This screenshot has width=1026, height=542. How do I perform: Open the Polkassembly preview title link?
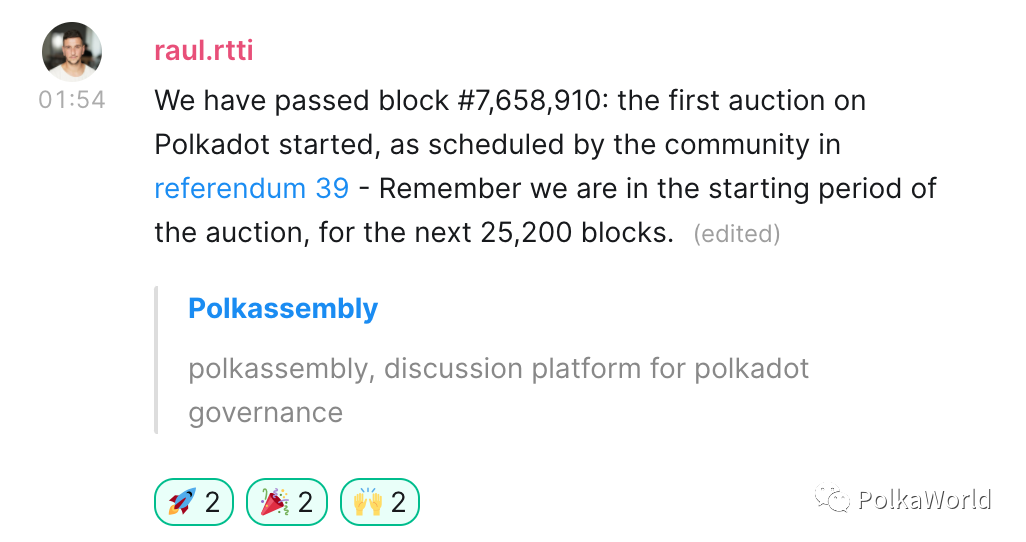click(x=283, y=309)
